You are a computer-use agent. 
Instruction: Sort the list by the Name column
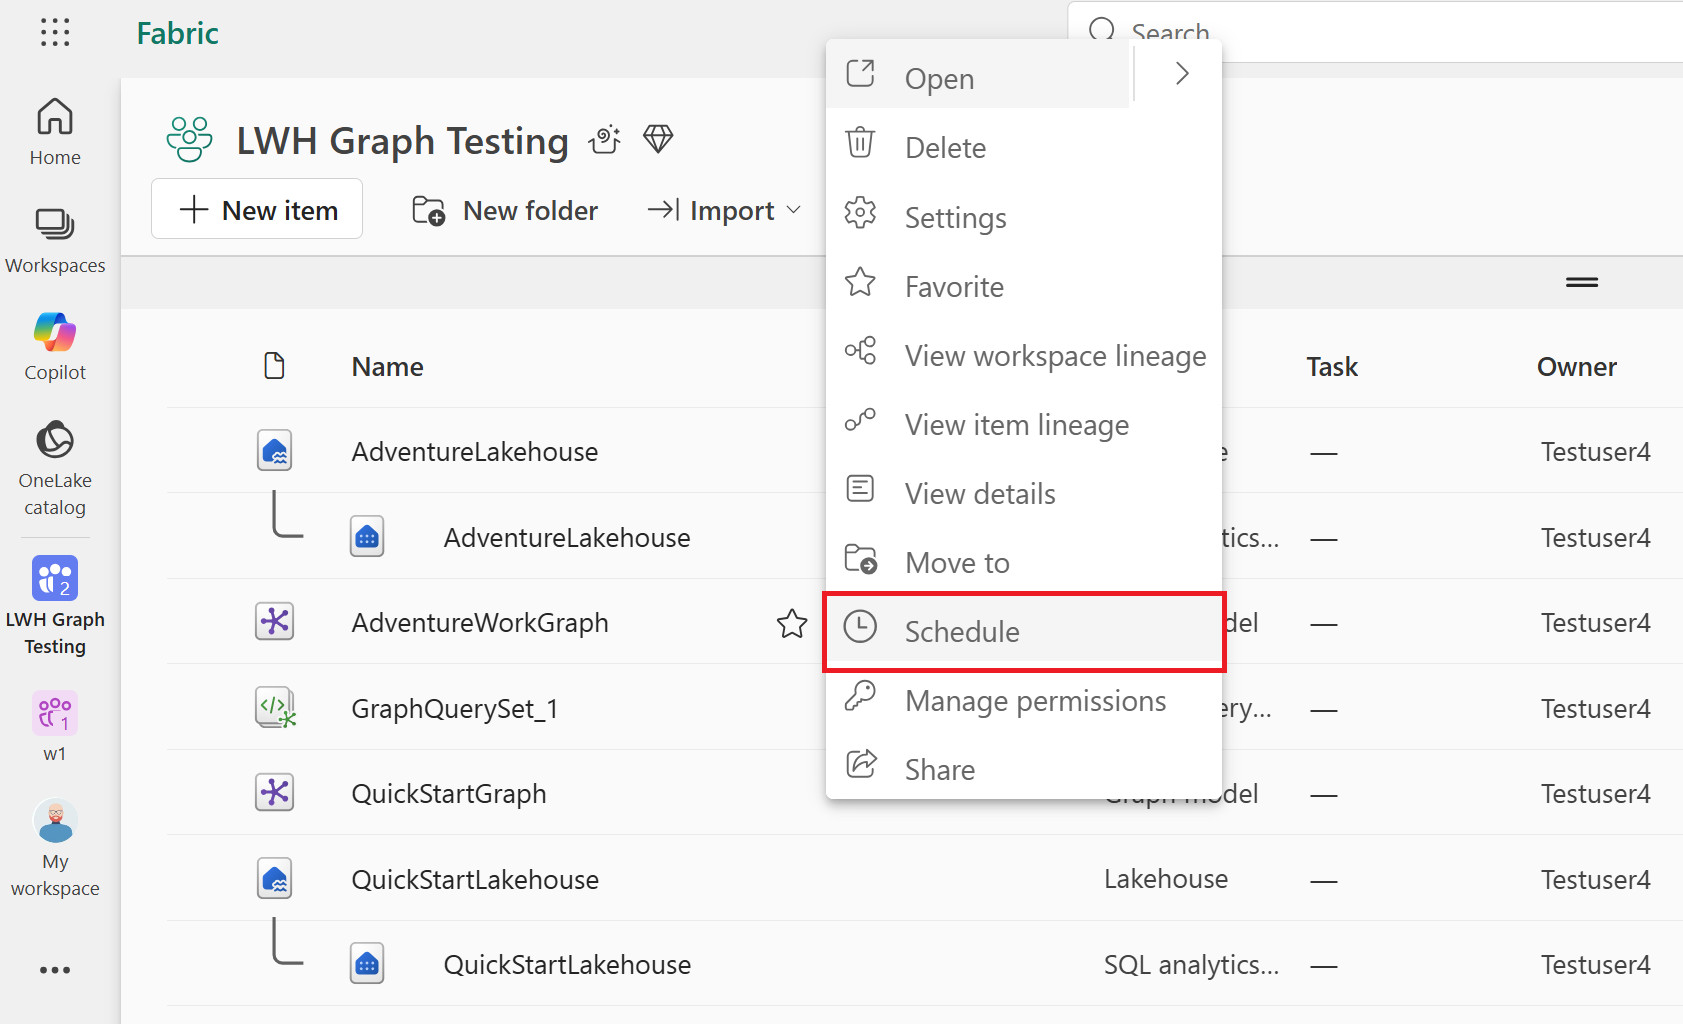(388, 367)
